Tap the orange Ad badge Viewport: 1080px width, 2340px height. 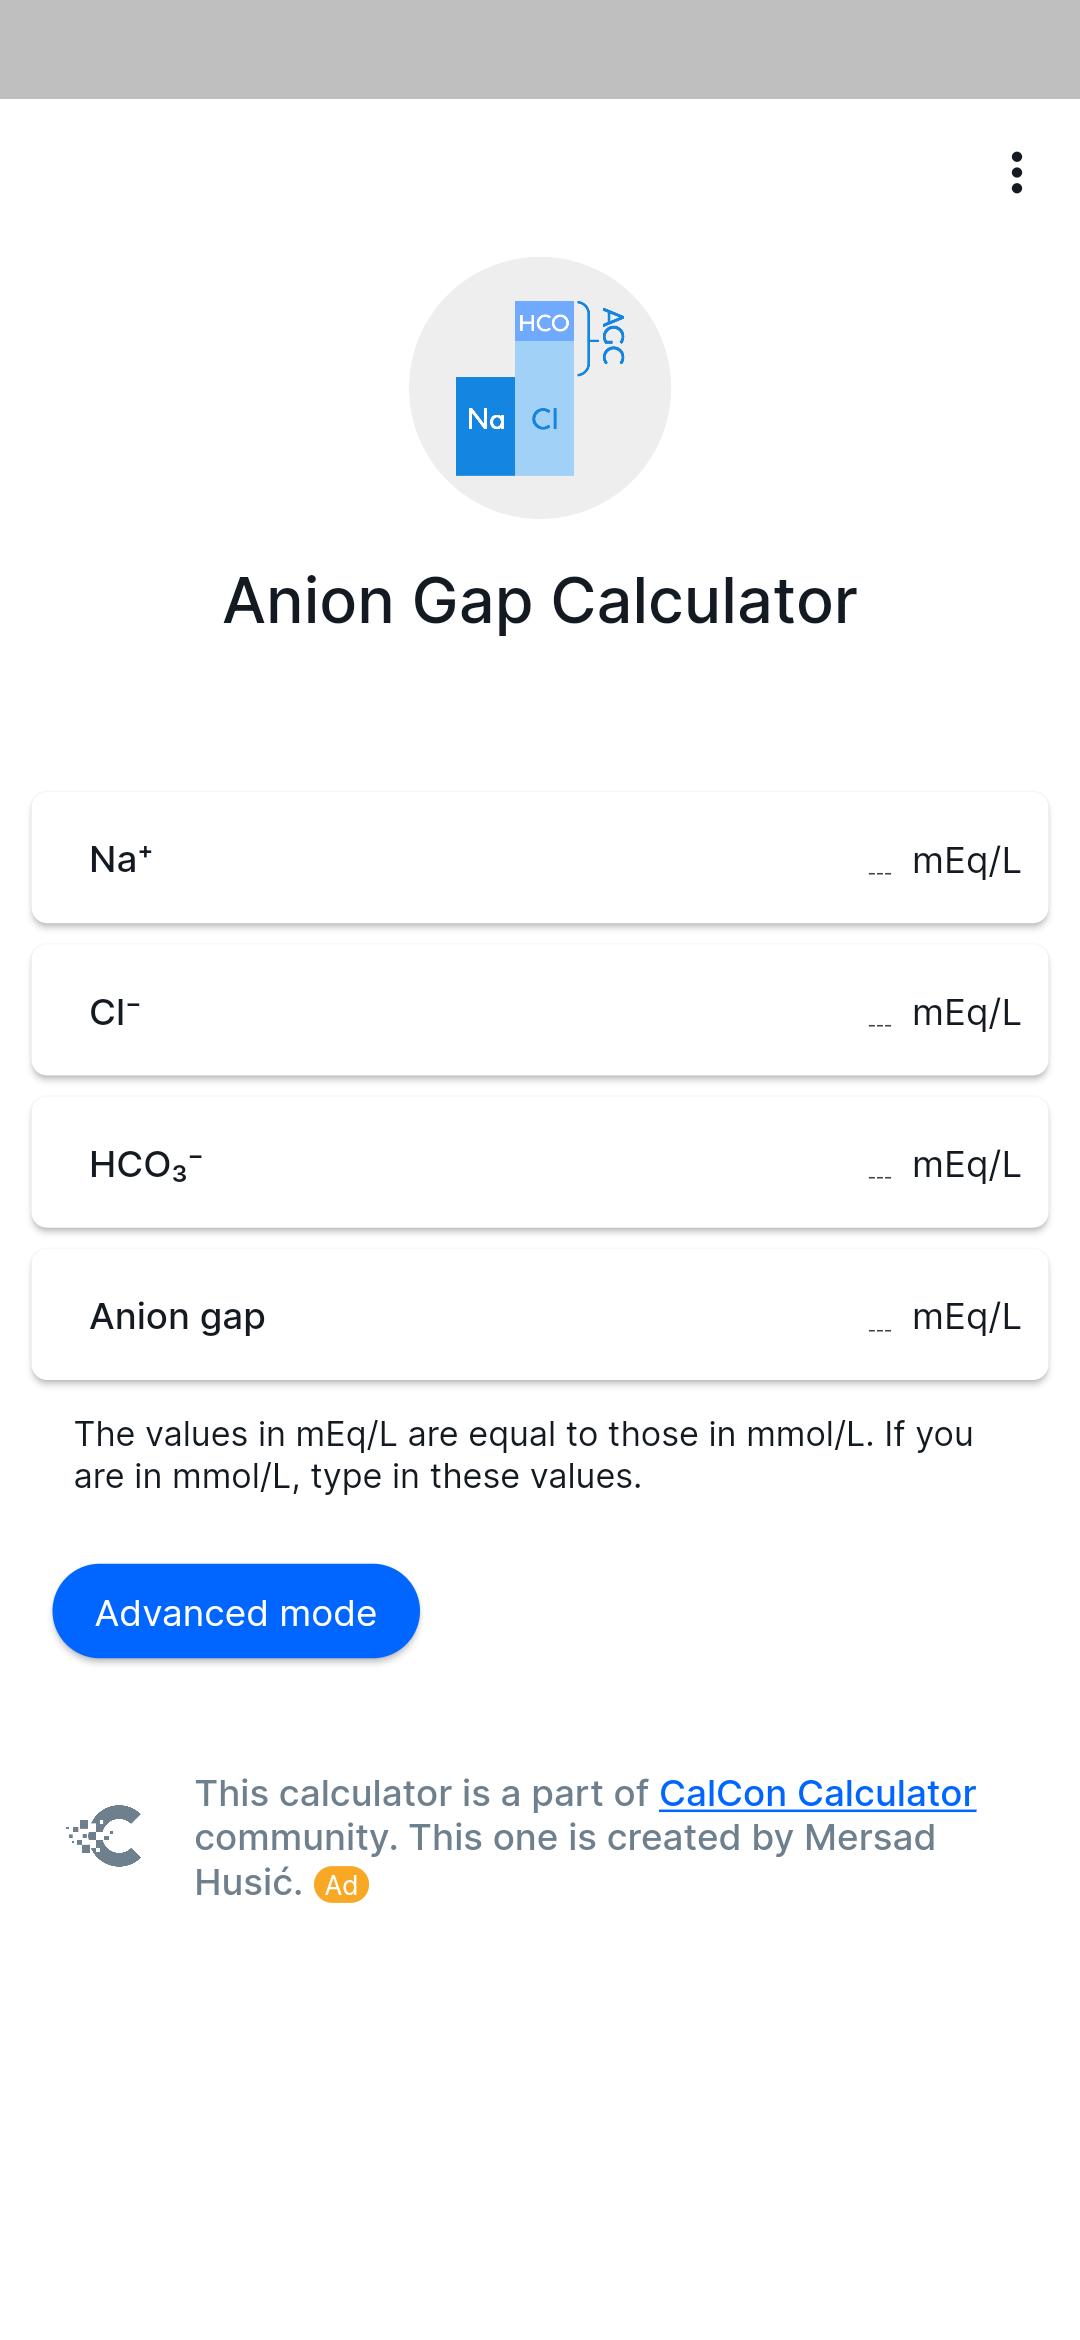click(341, 1885)
